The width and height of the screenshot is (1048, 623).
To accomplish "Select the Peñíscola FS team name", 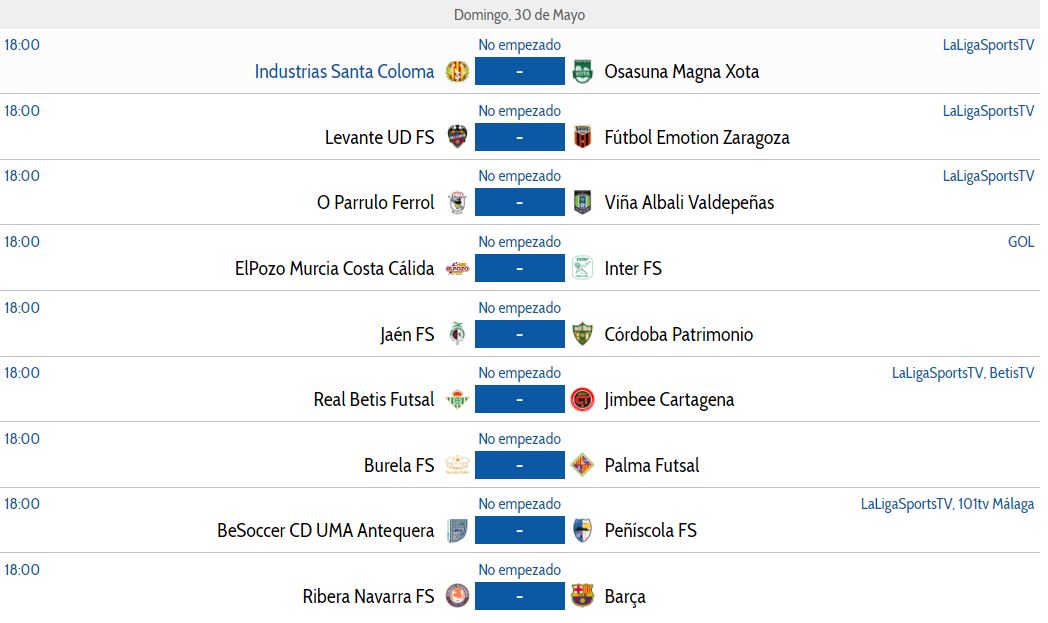I will coord(650,531).
